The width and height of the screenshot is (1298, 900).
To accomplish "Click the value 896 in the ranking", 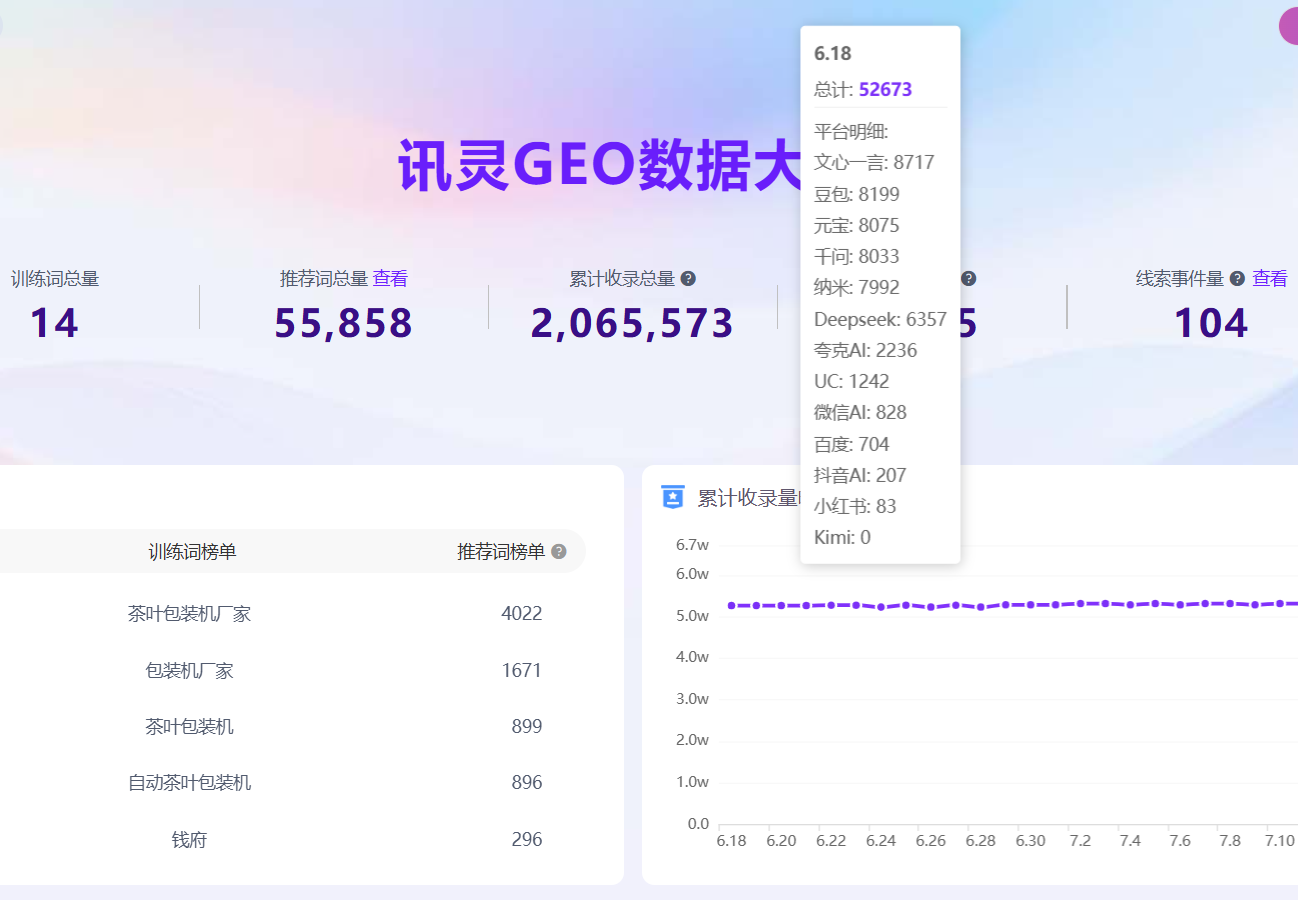I will point(527,782).
